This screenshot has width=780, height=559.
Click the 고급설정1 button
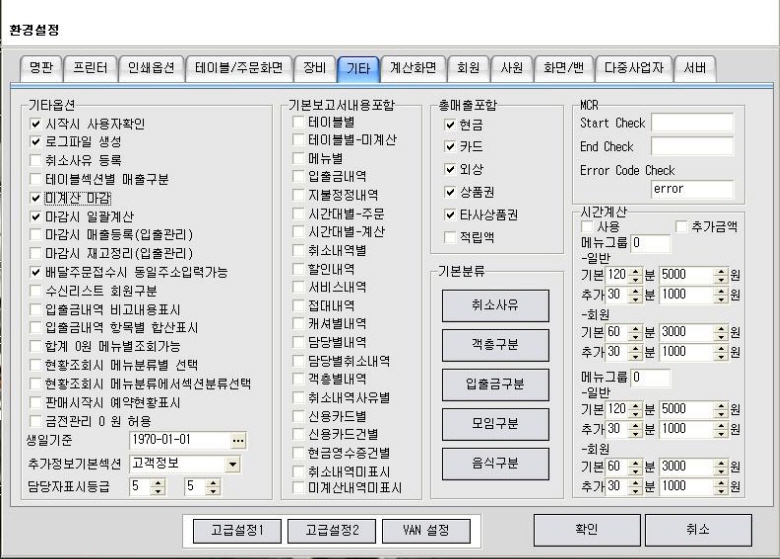tap(237, 530)
